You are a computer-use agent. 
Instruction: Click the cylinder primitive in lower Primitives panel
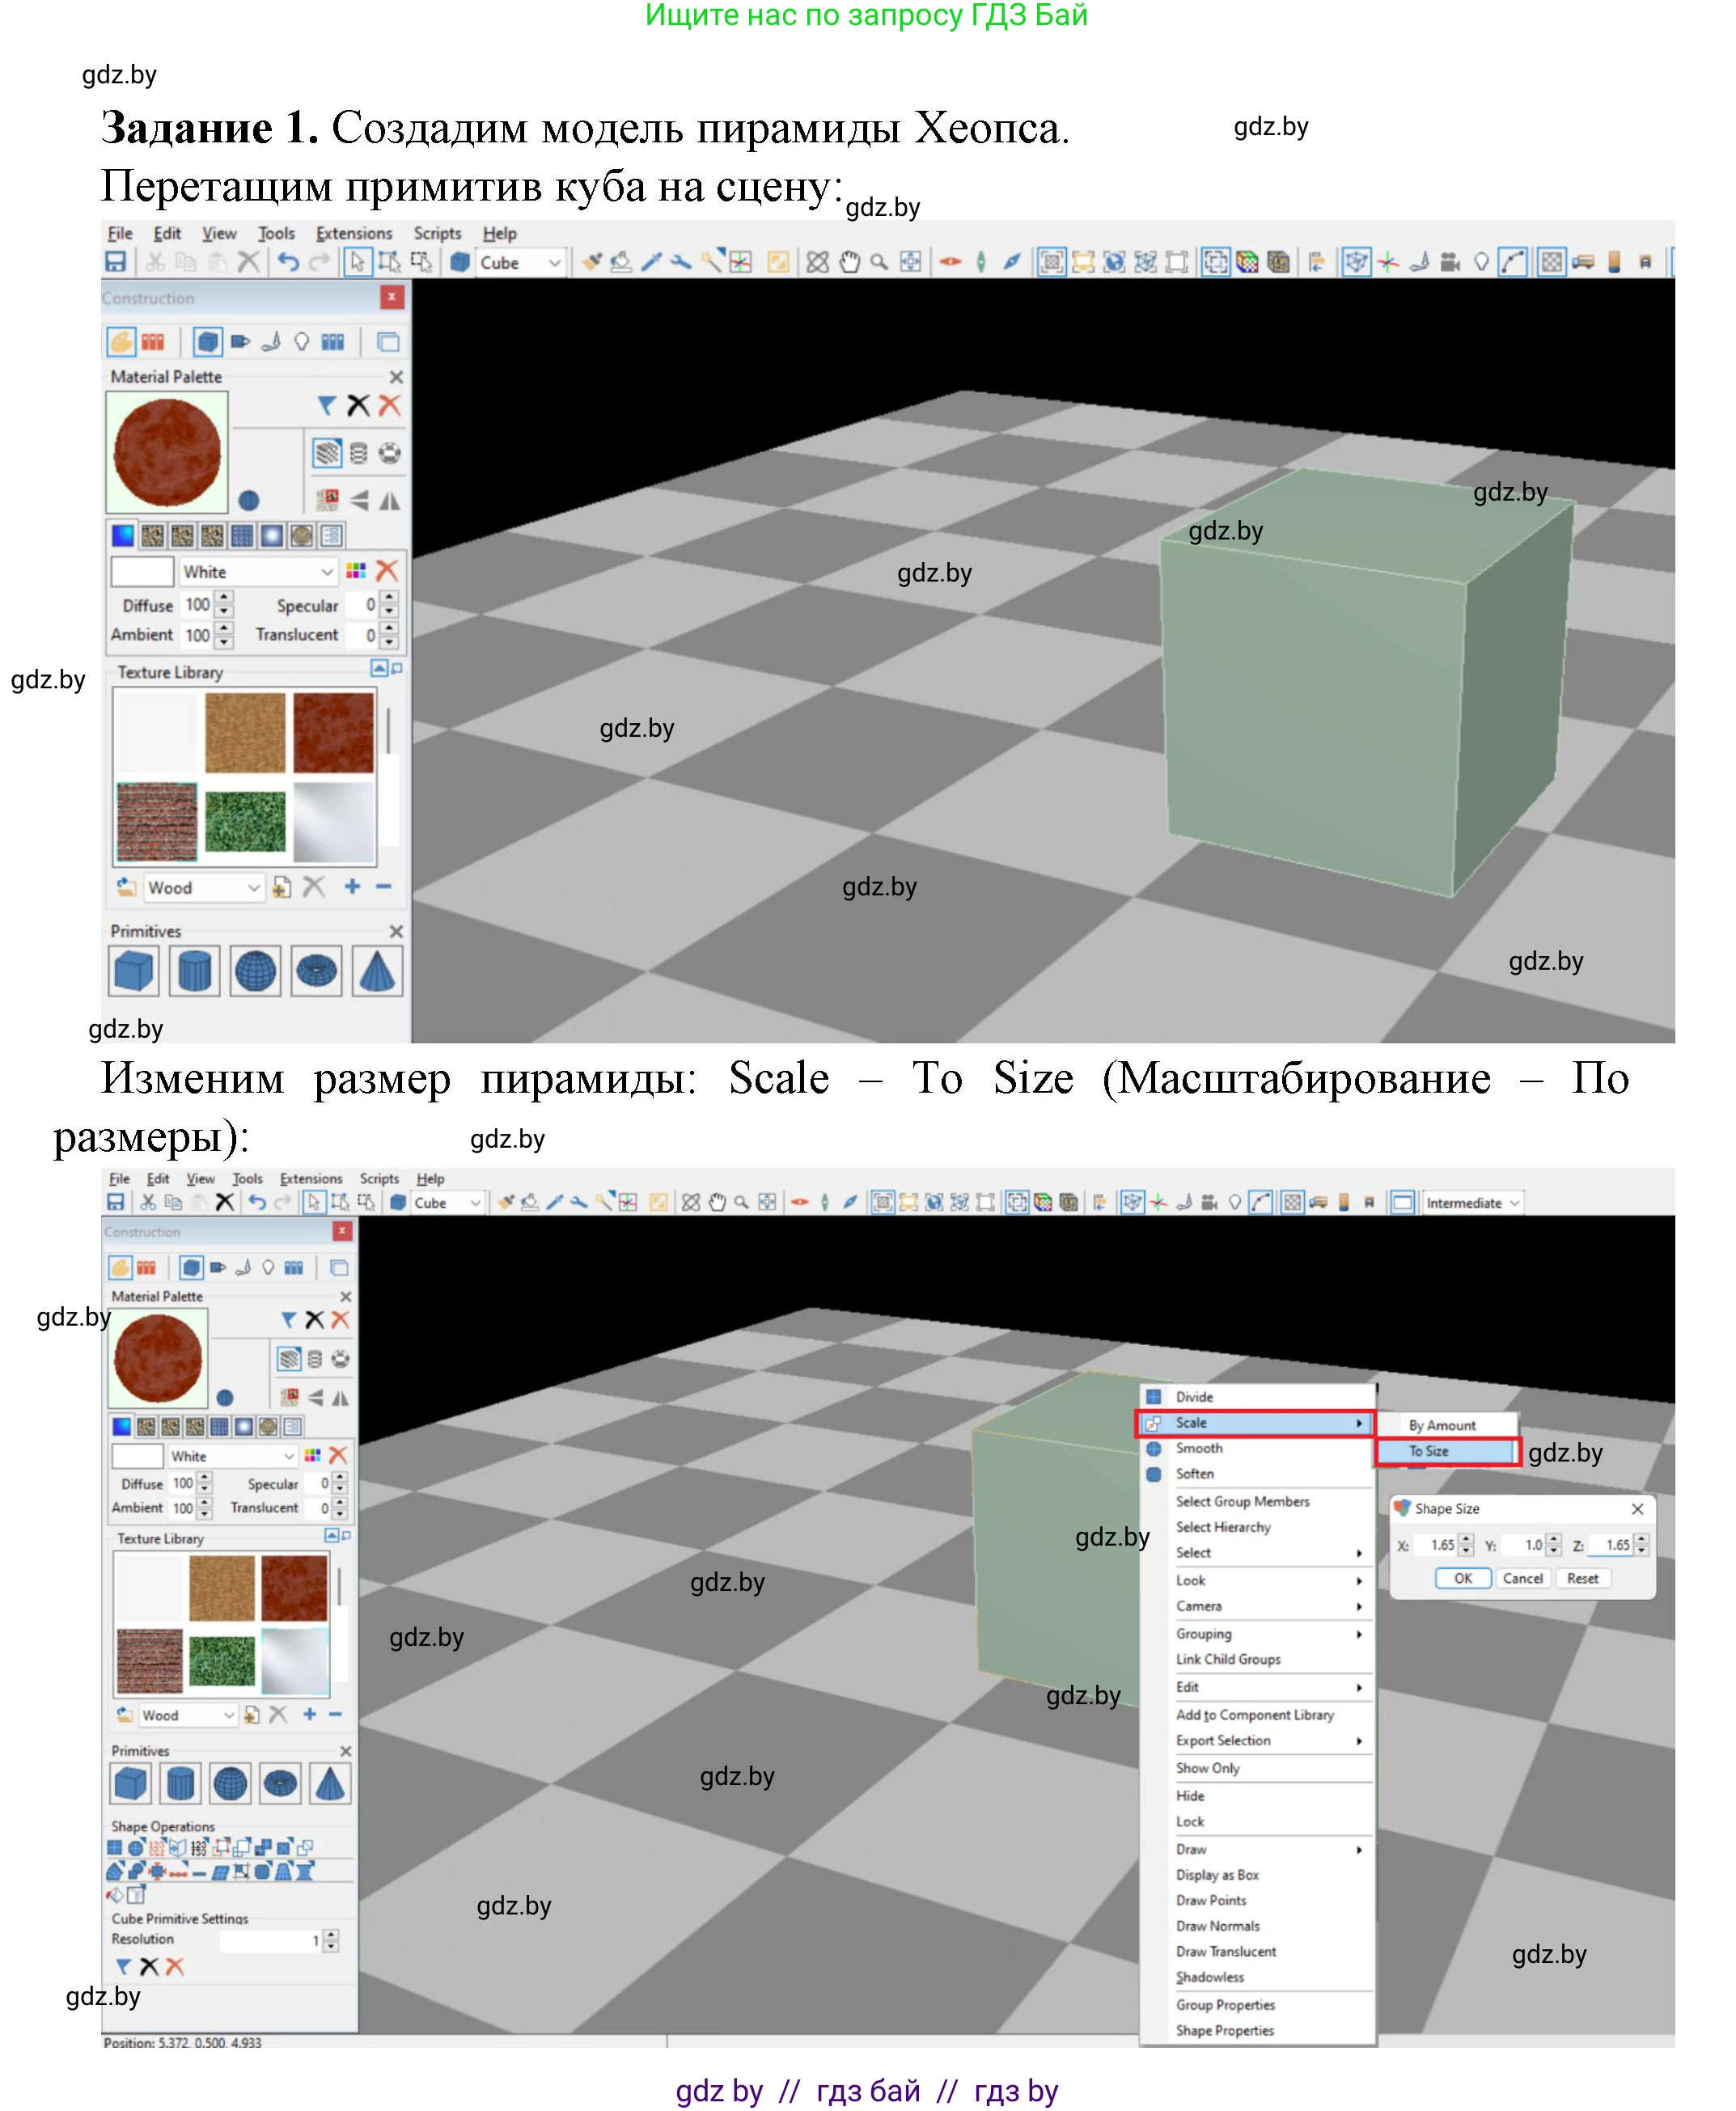click(180, 1784)
